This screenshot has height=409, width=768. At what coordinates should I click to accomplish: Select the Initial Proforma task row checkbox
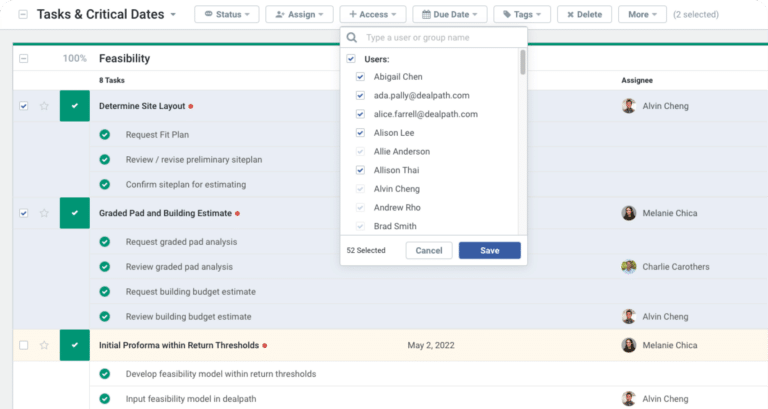[x=23, y=345]
